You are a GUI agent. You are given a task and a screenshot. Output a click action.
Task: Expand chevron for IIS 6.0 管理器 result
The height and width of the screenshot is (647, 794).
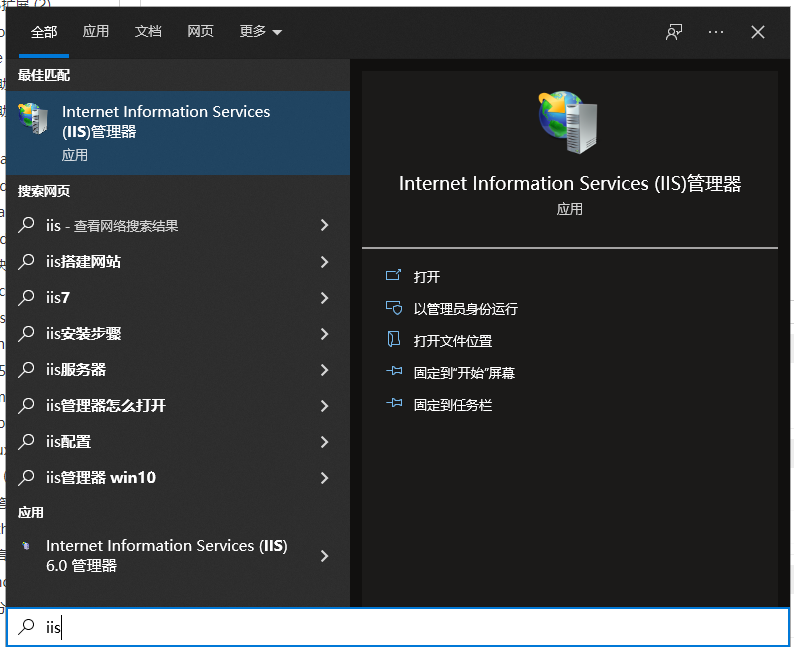[325, 556]
